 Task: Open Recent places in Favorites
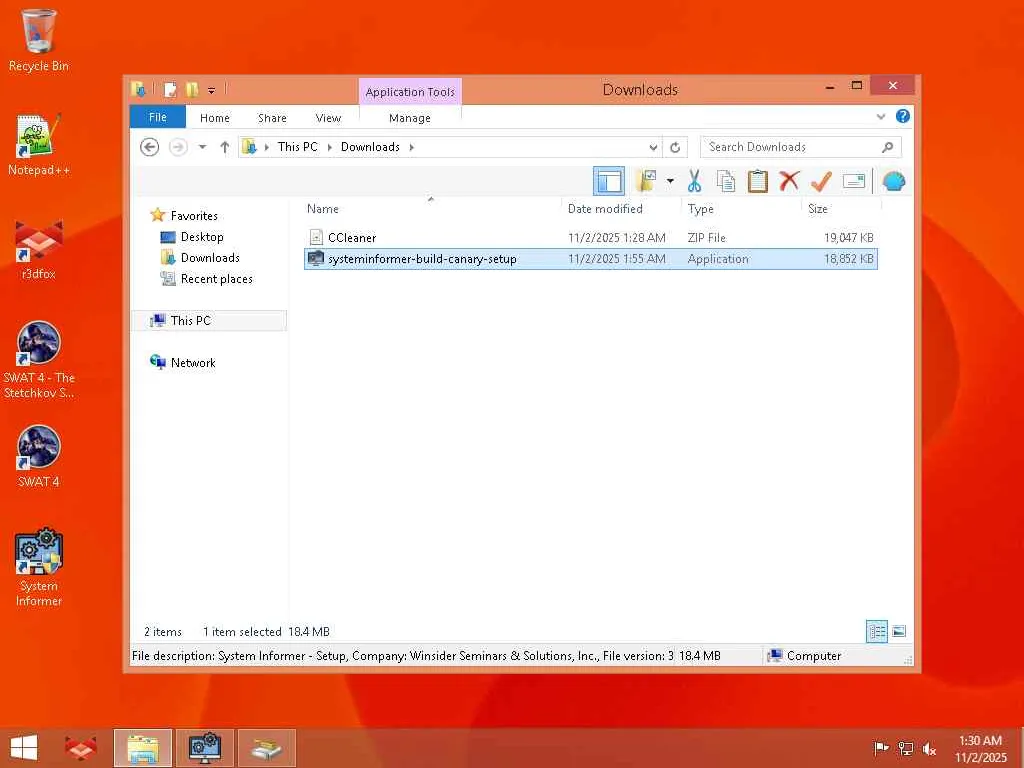(216, 279)
